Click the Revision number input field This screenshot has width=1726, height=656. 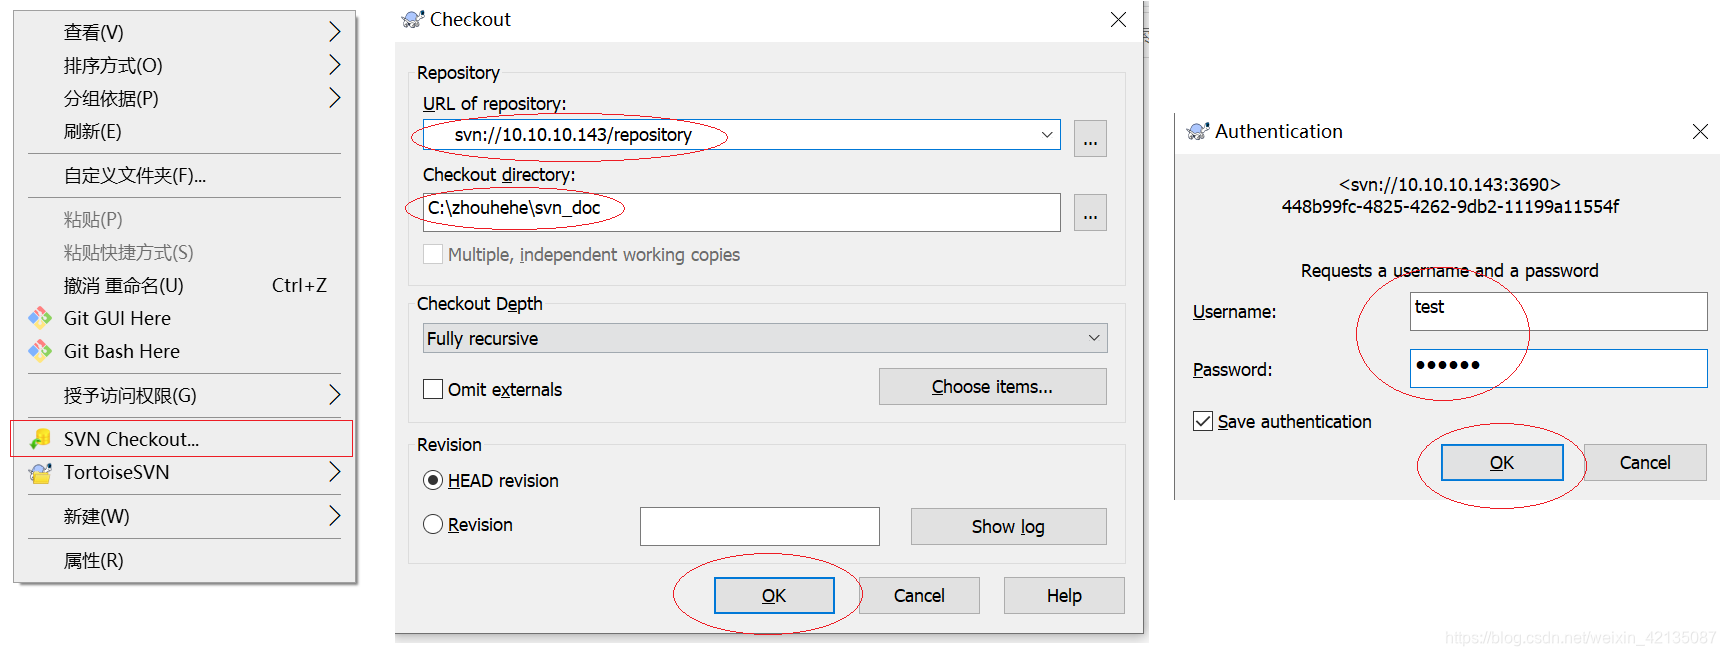pos(760,526)
